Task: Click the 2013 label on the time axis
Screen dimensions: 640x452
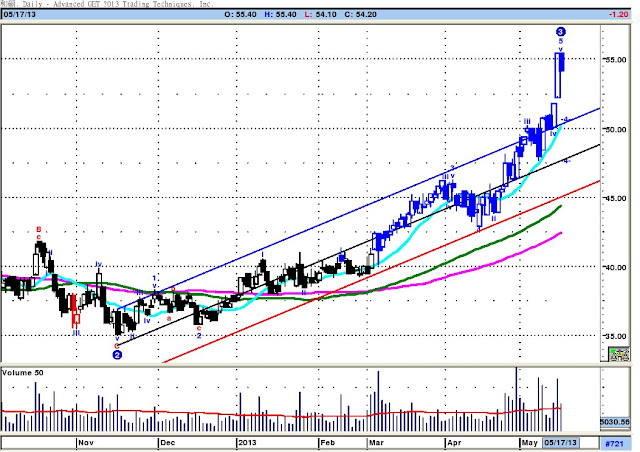Action: (x=247, y=443)
